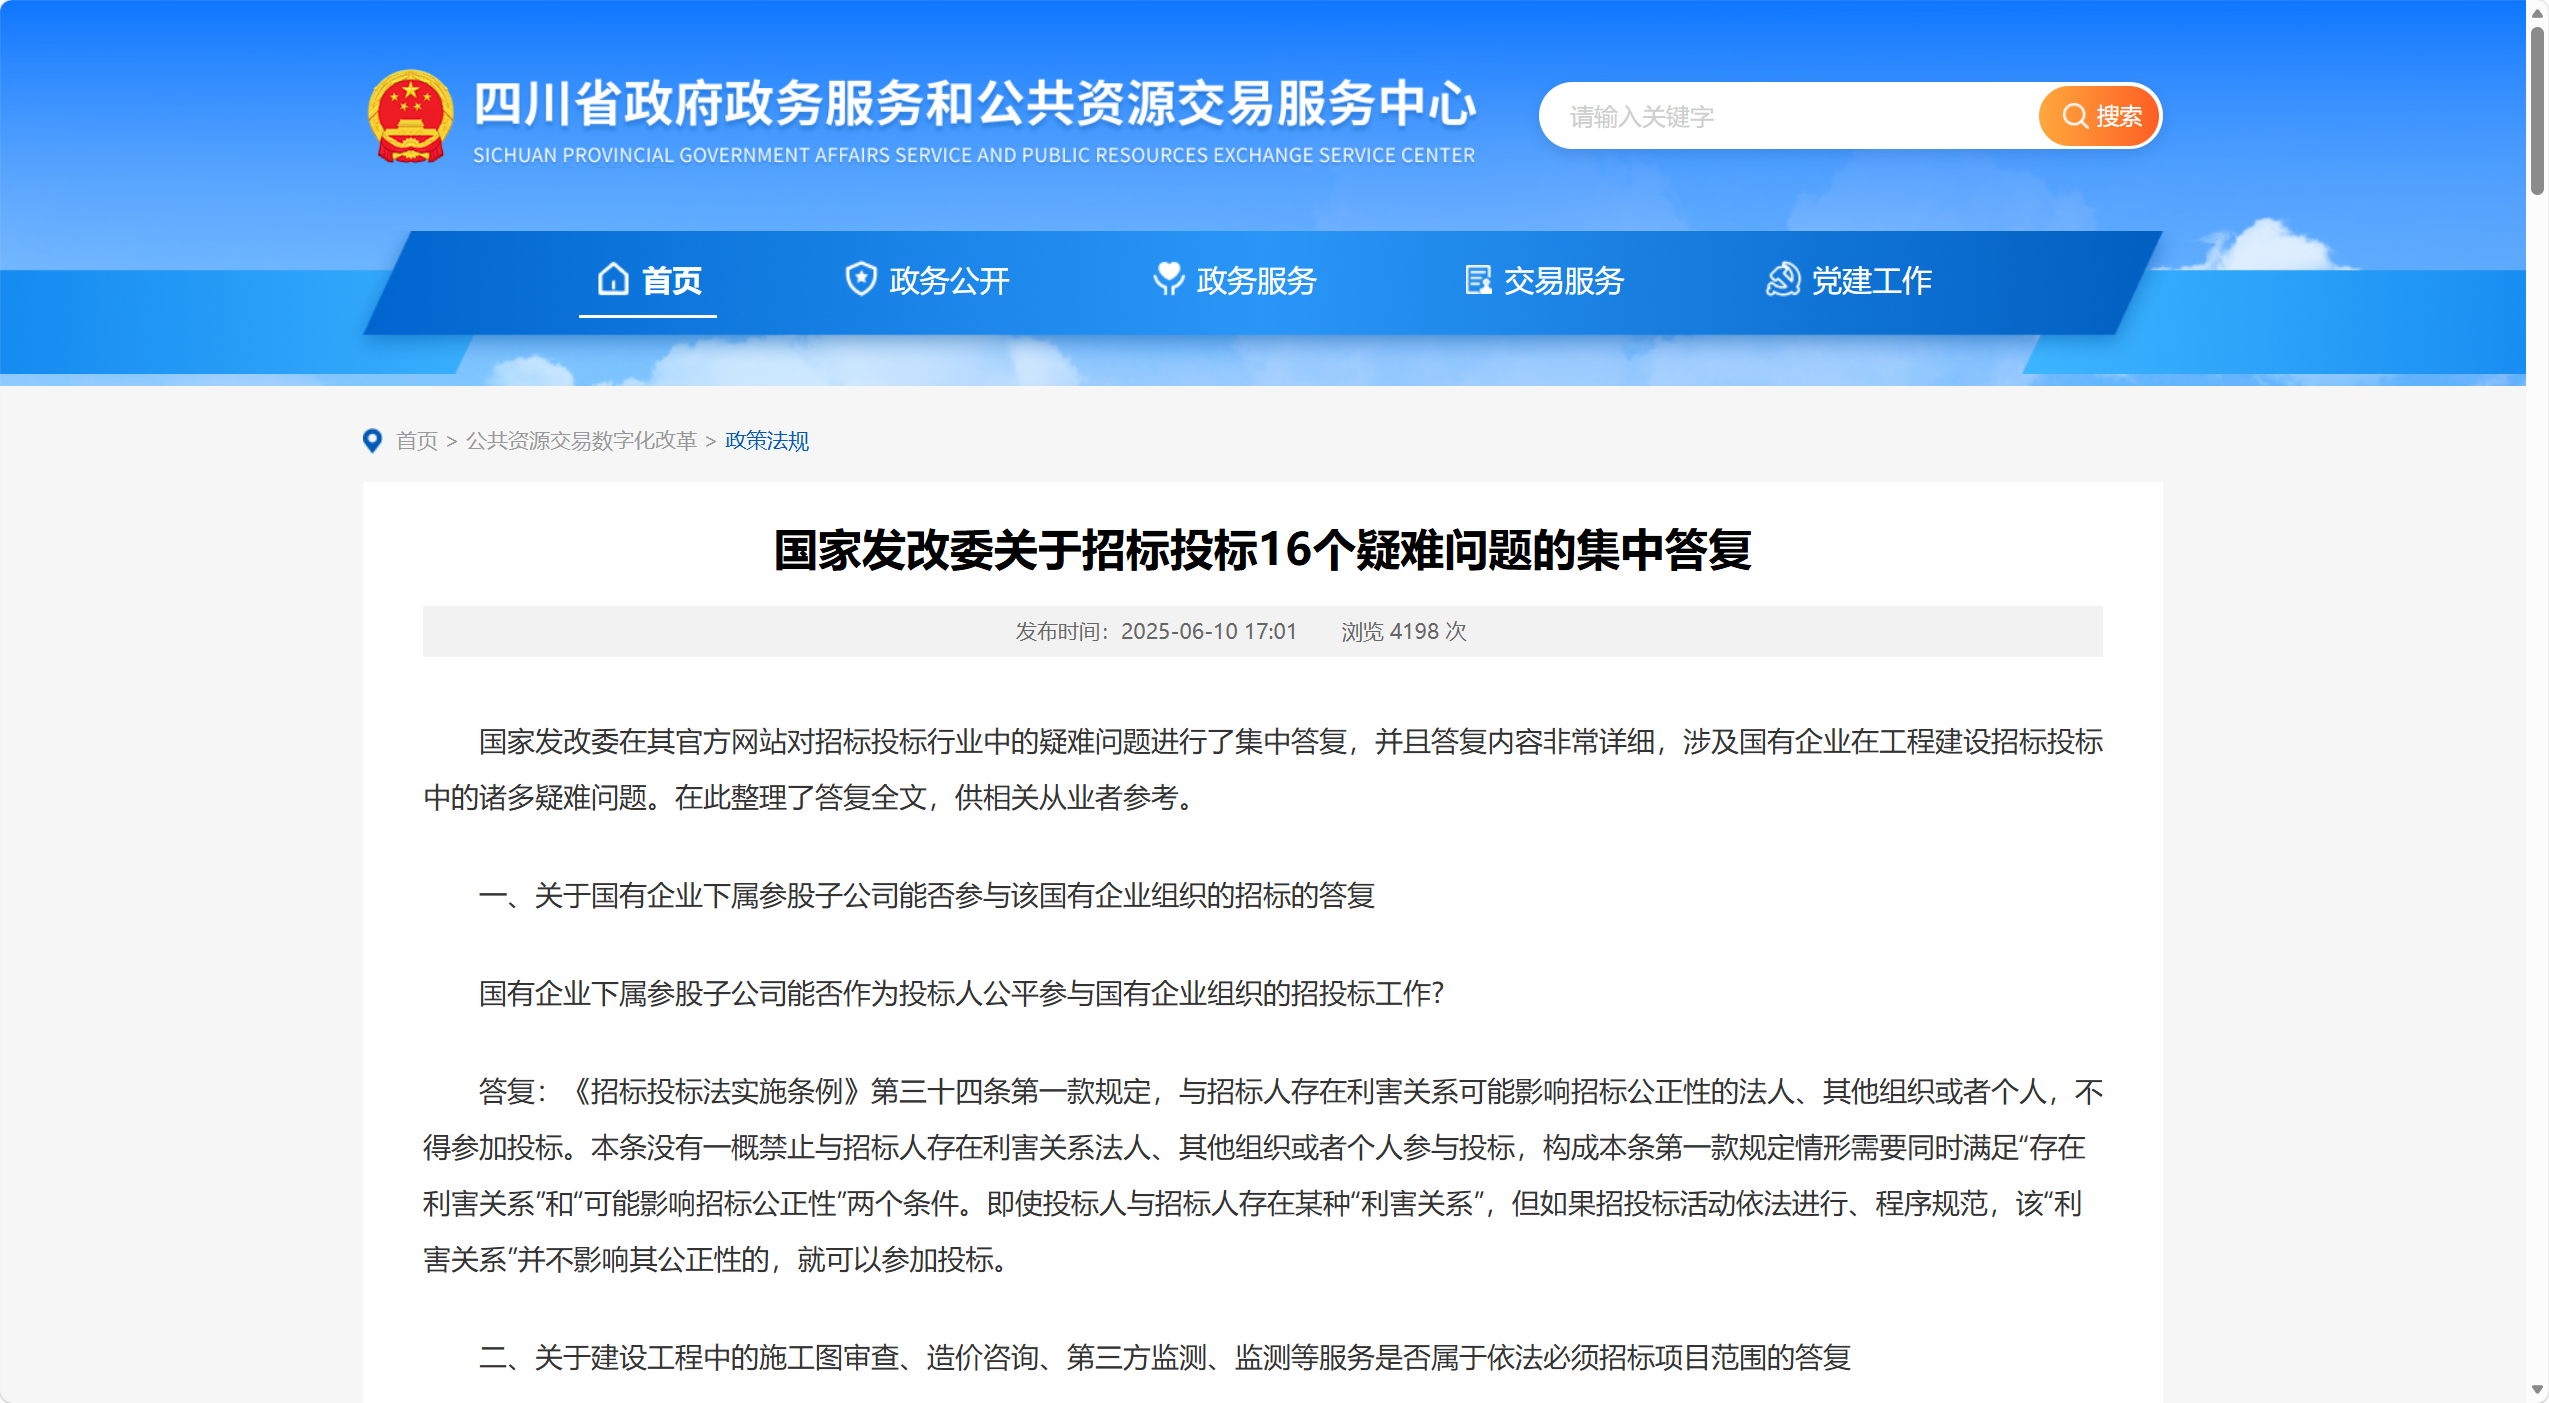Click the vertical scrollbar thumb
This screenshot has height=1403, width=2549.
coord(2537,110)
